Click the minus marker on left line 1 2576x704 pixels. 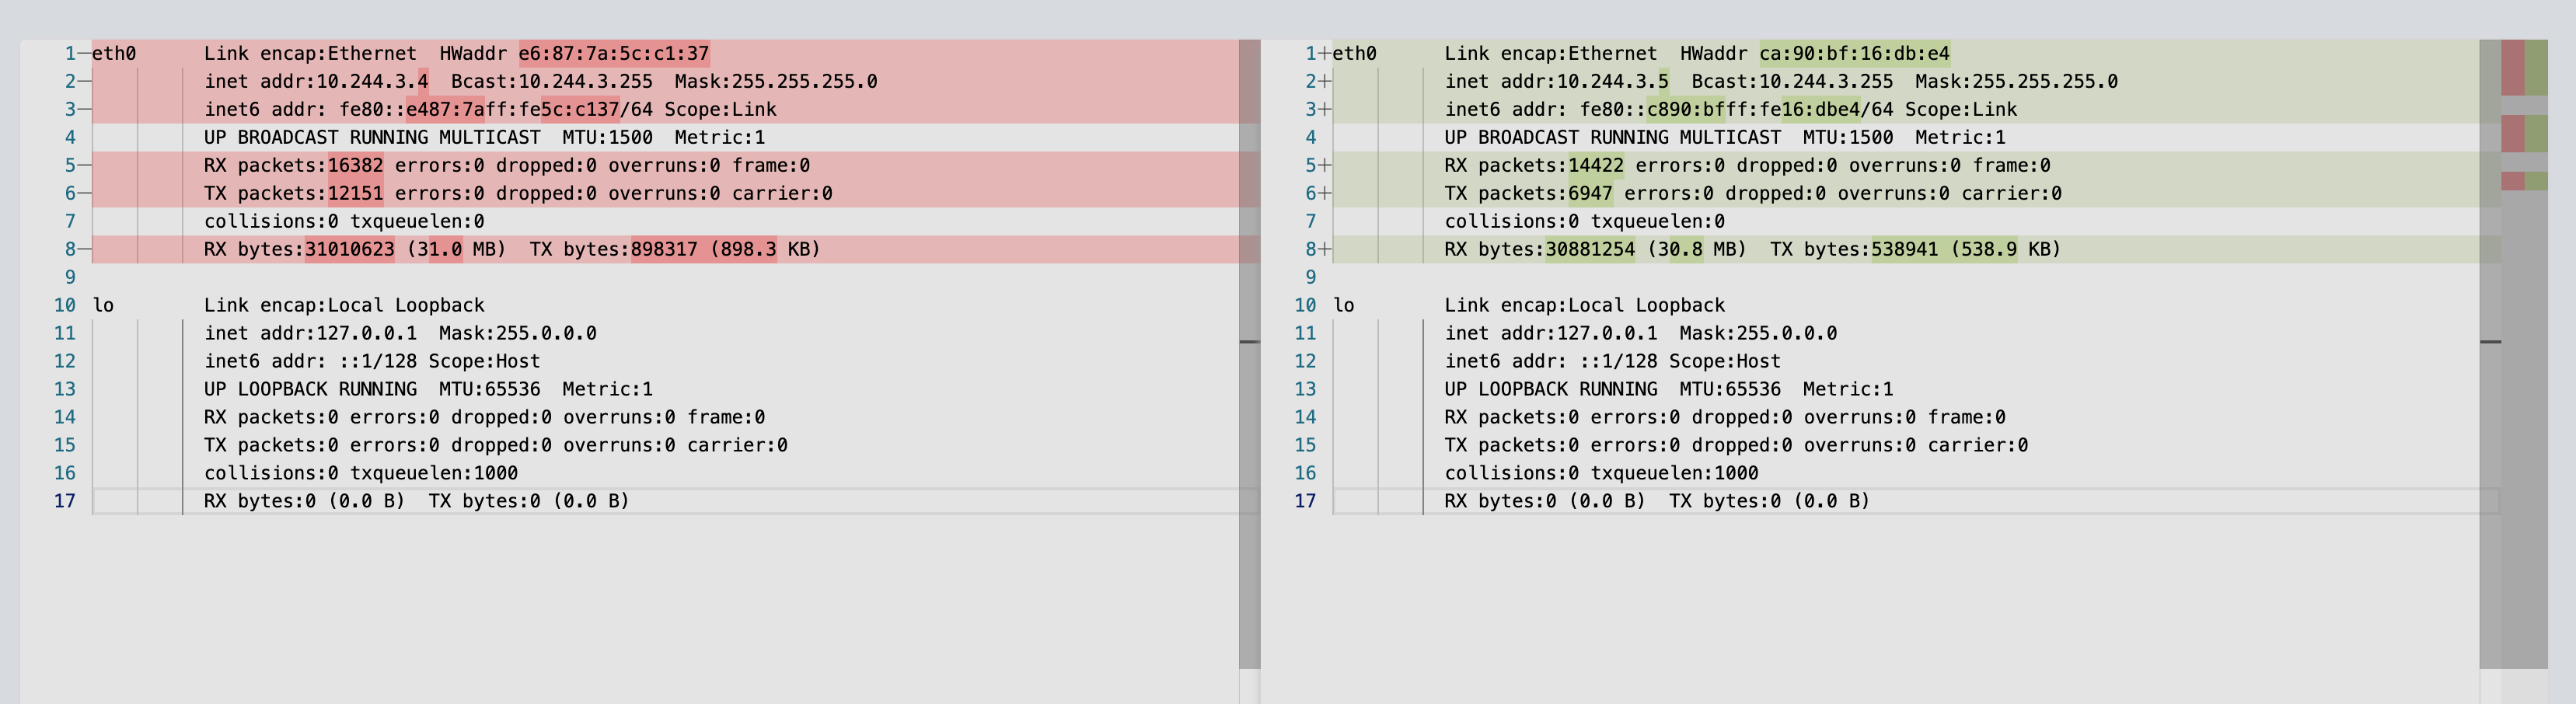84,54
